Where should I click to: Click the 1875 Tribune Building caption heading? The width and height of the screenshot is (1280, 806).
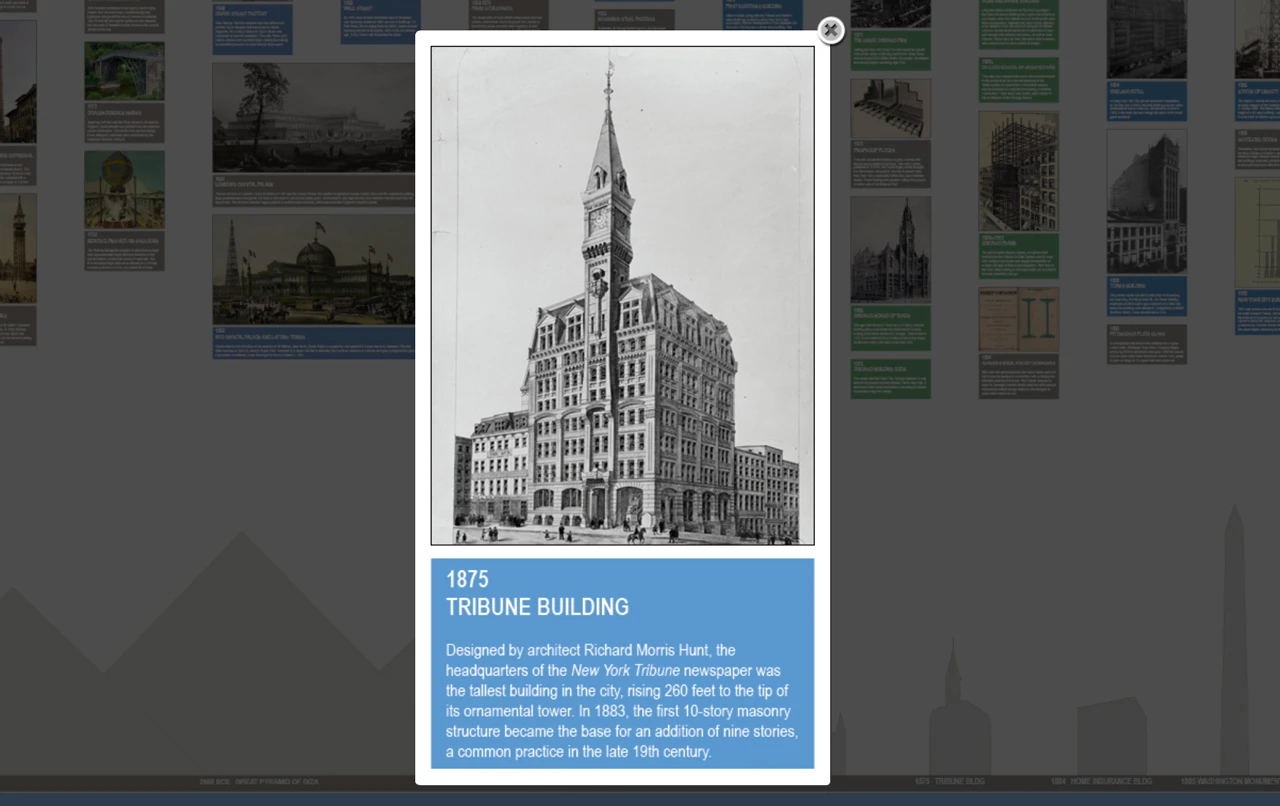coord(537,594)
